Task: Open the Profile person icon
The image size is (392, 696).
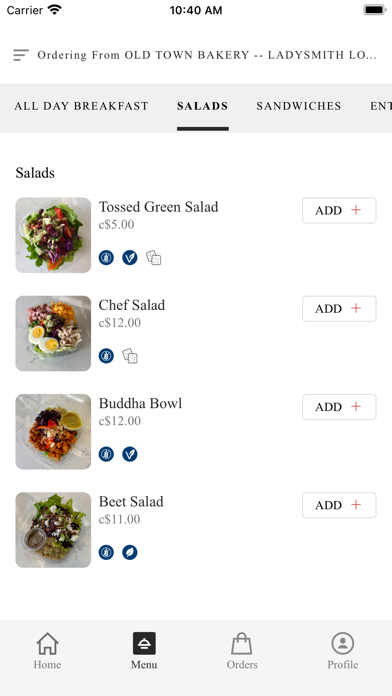Action: tap(343, 644)
